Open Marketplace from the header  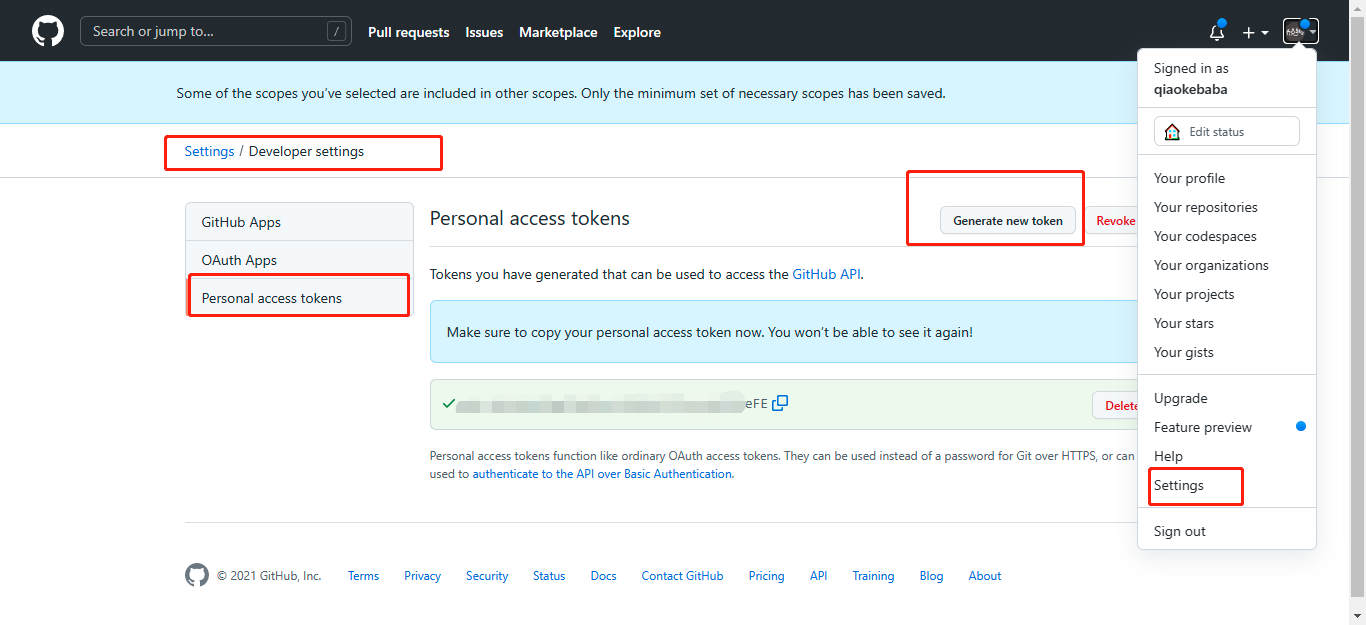click(x=558, y=32)
